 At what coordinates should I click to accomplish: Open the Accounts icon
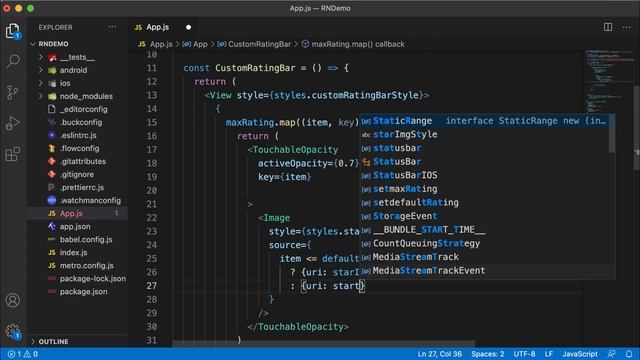point(13,300)
